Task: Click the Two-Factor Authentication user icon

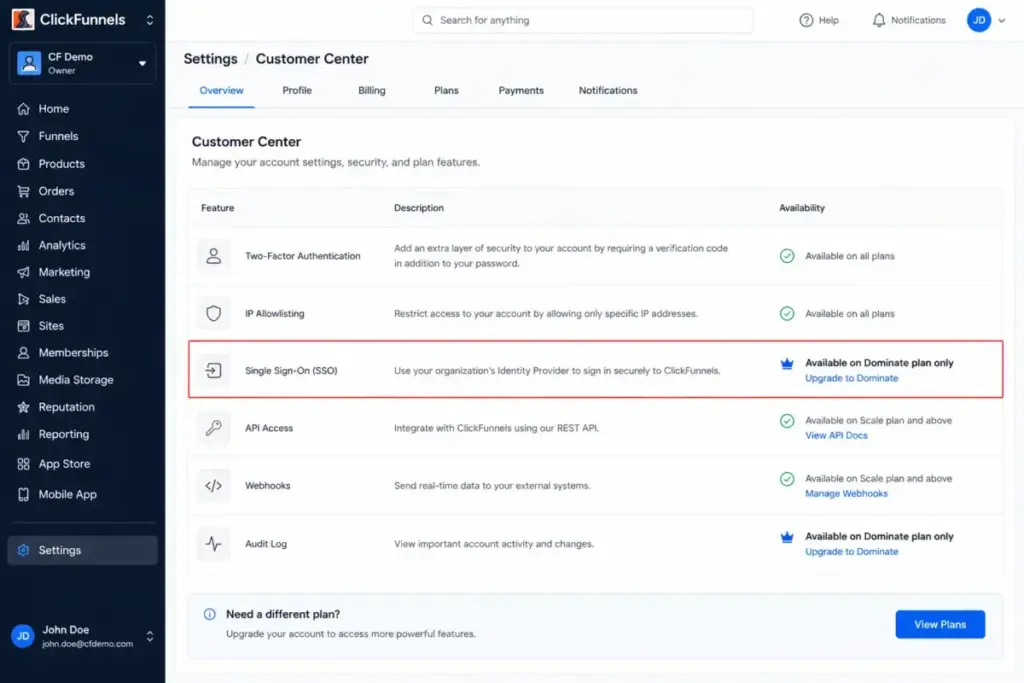Action: (214, 256)
